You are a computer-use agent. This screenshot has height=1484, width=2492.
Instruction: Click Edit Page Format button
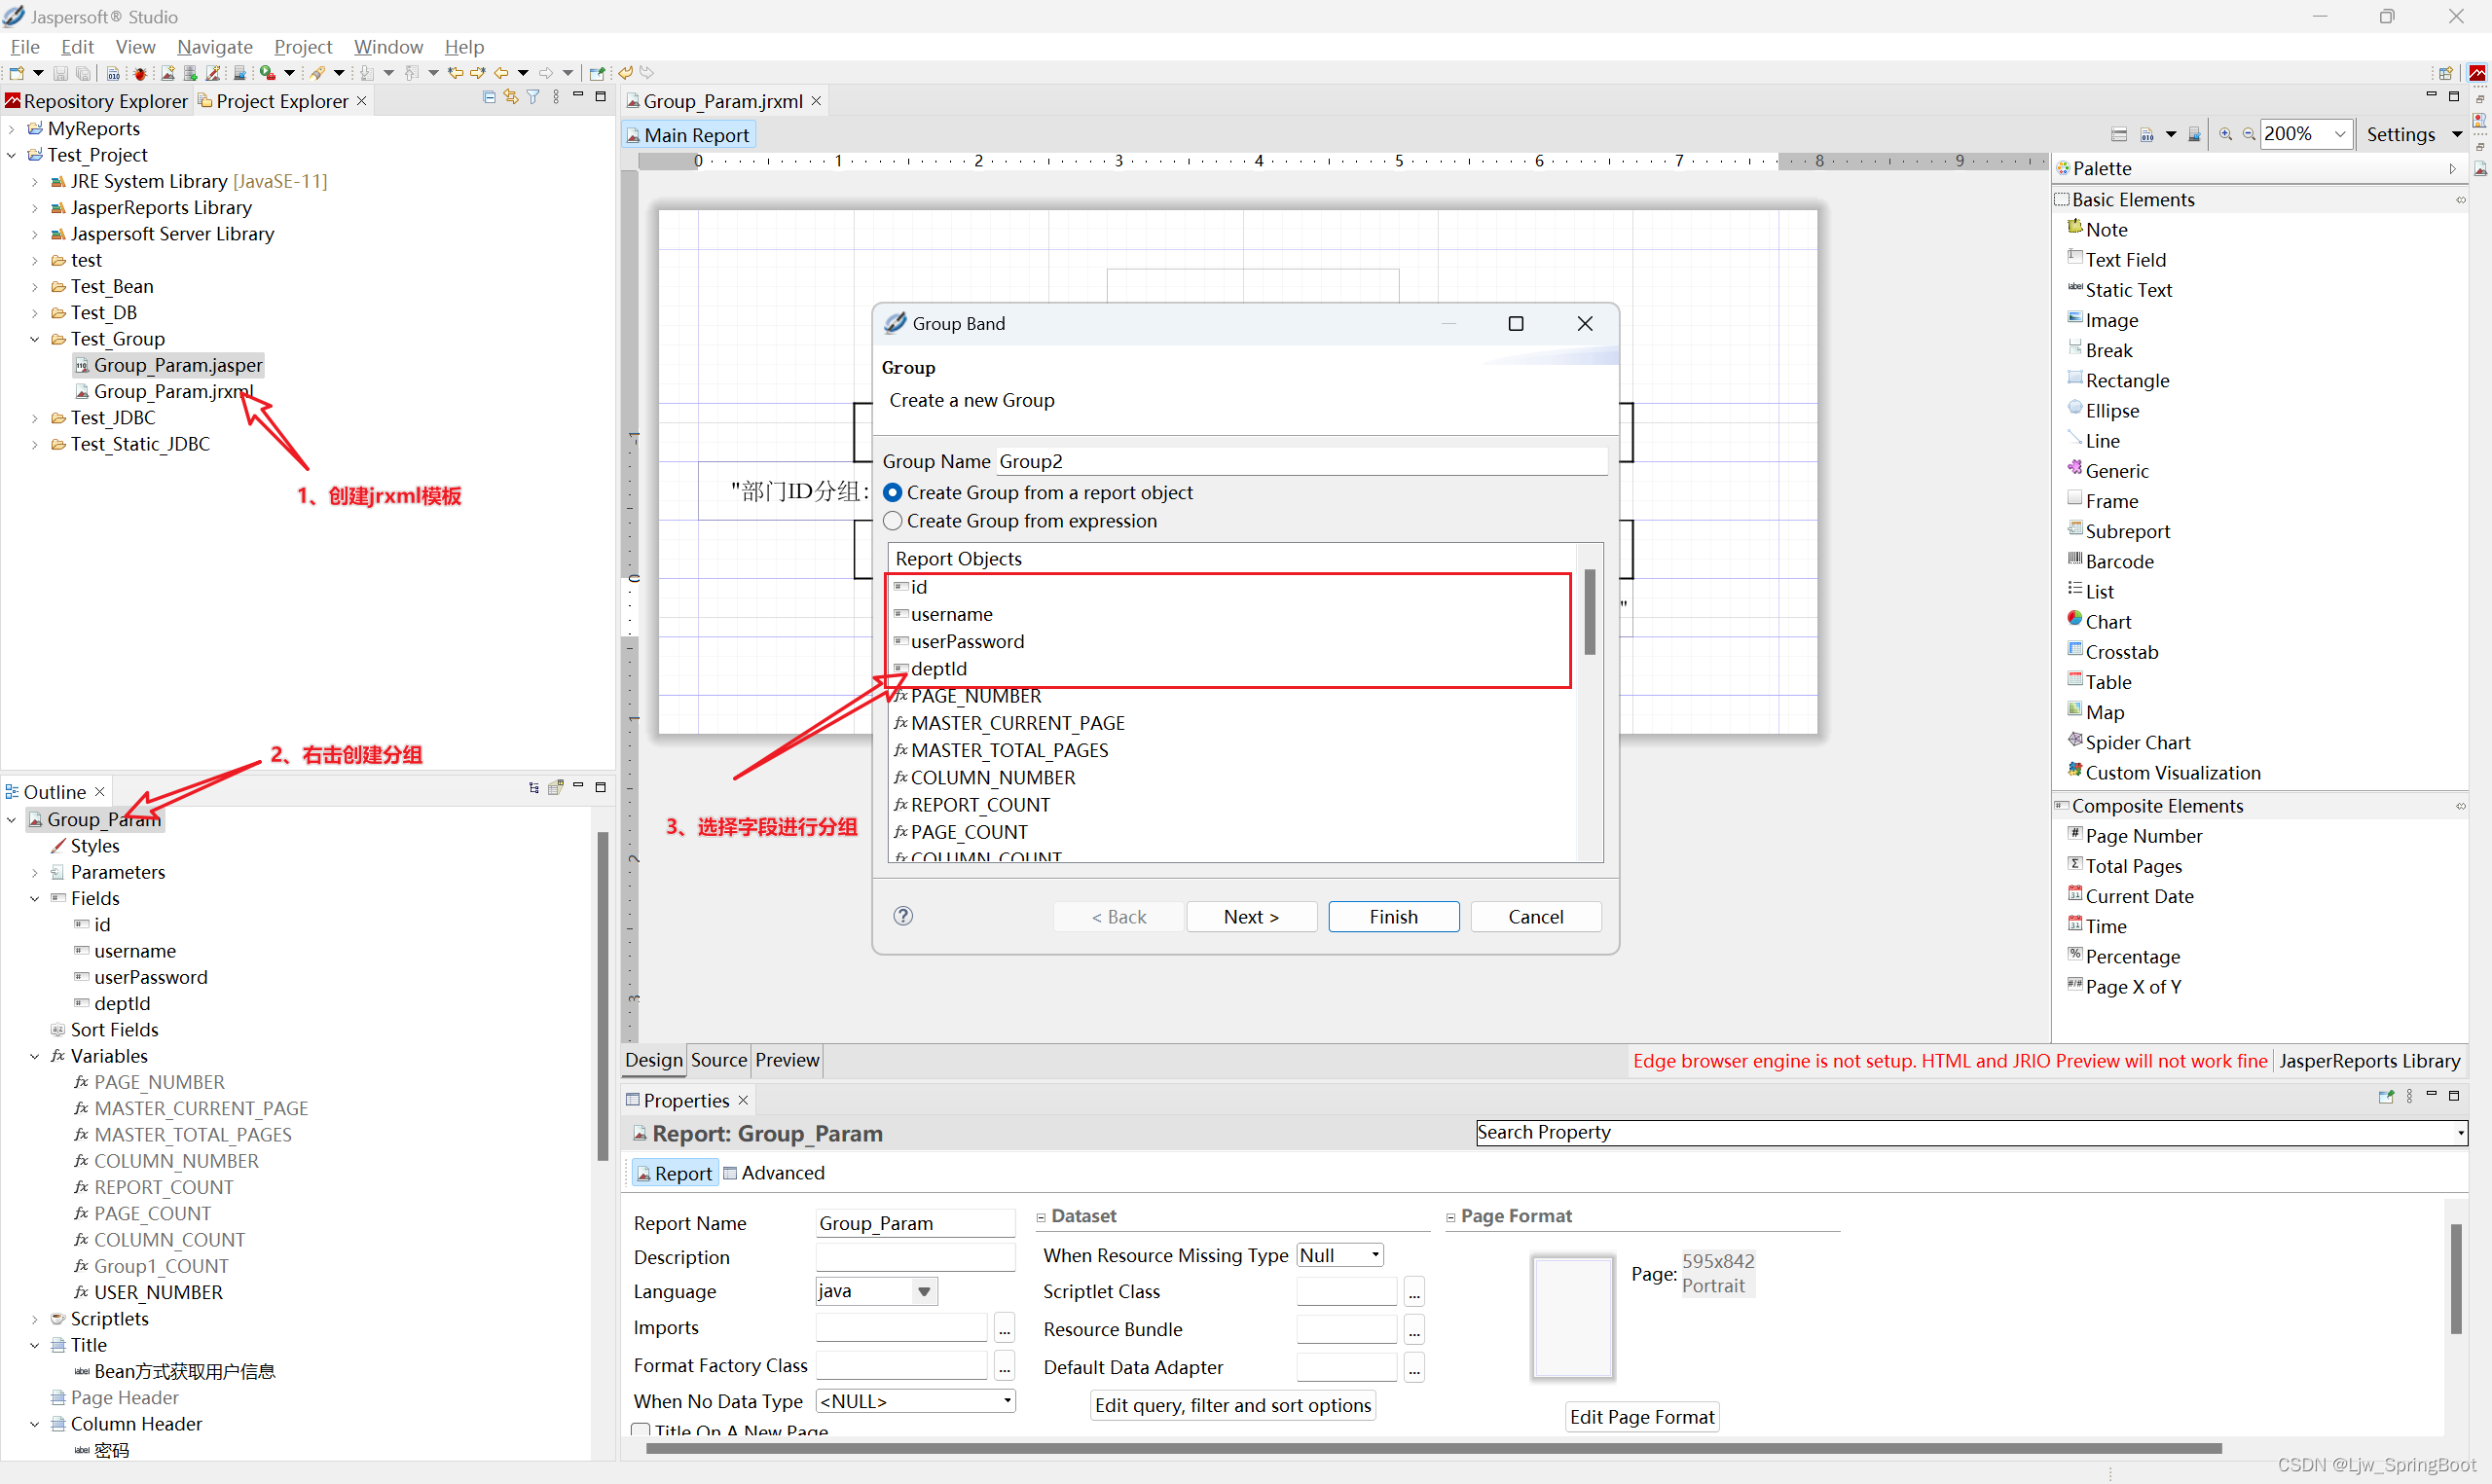pyautogui.click(x=1641, y=1416)
